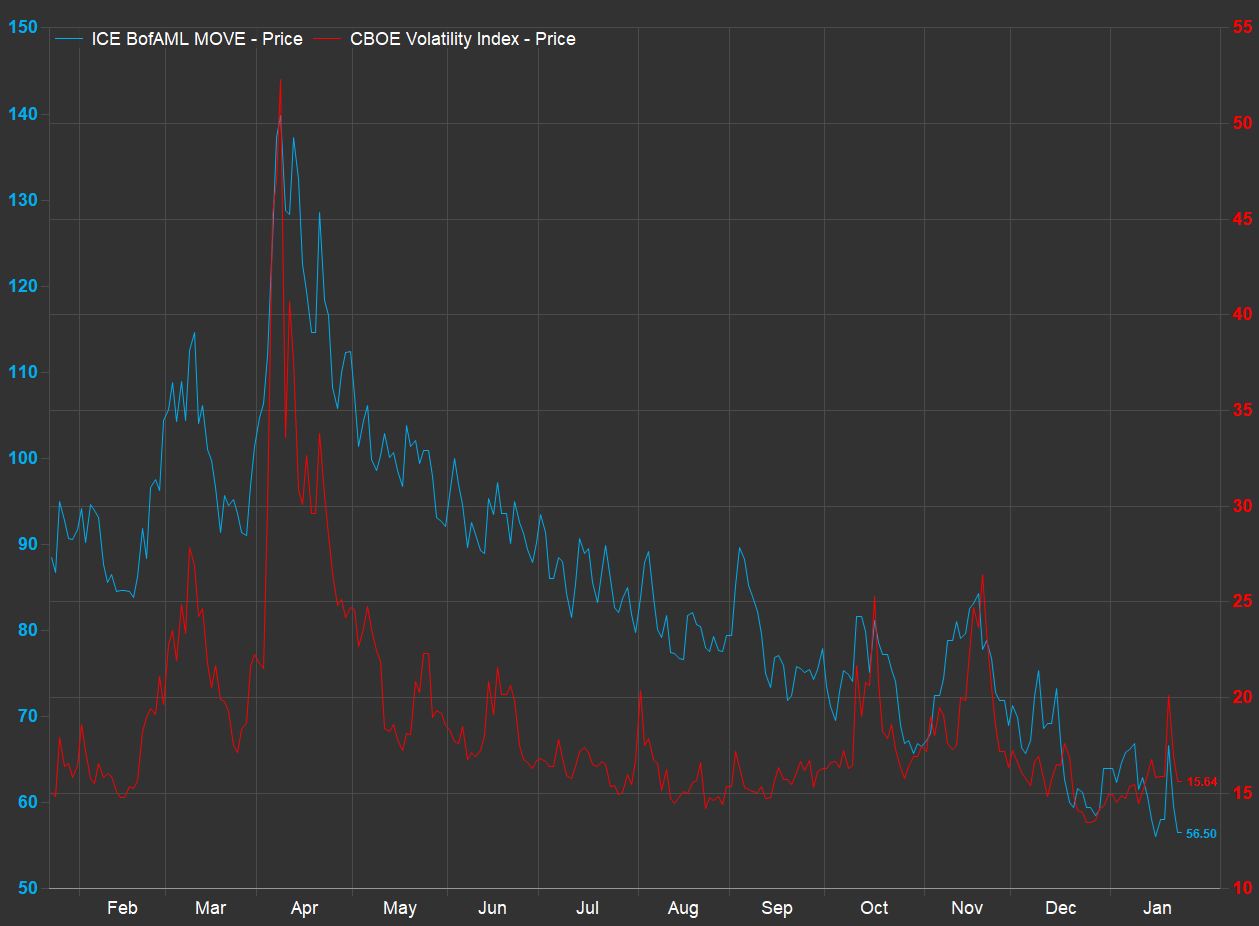Click the 100 value on left axis
The height and width of the screenshot is (926, 1259).
22,458
